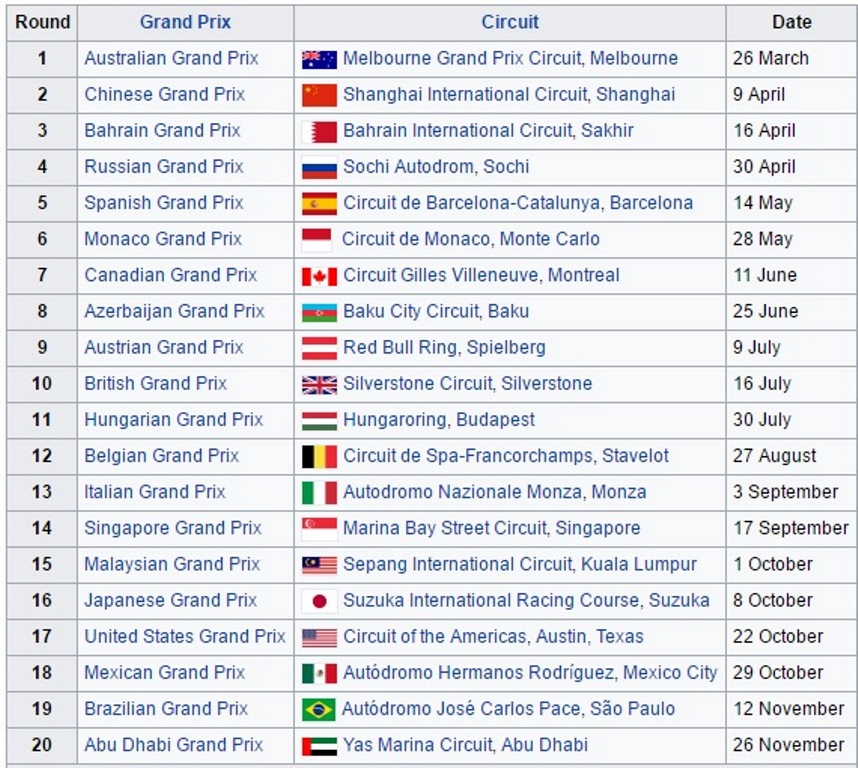Follow the Canadian Grand Prix link

[170, 275]
